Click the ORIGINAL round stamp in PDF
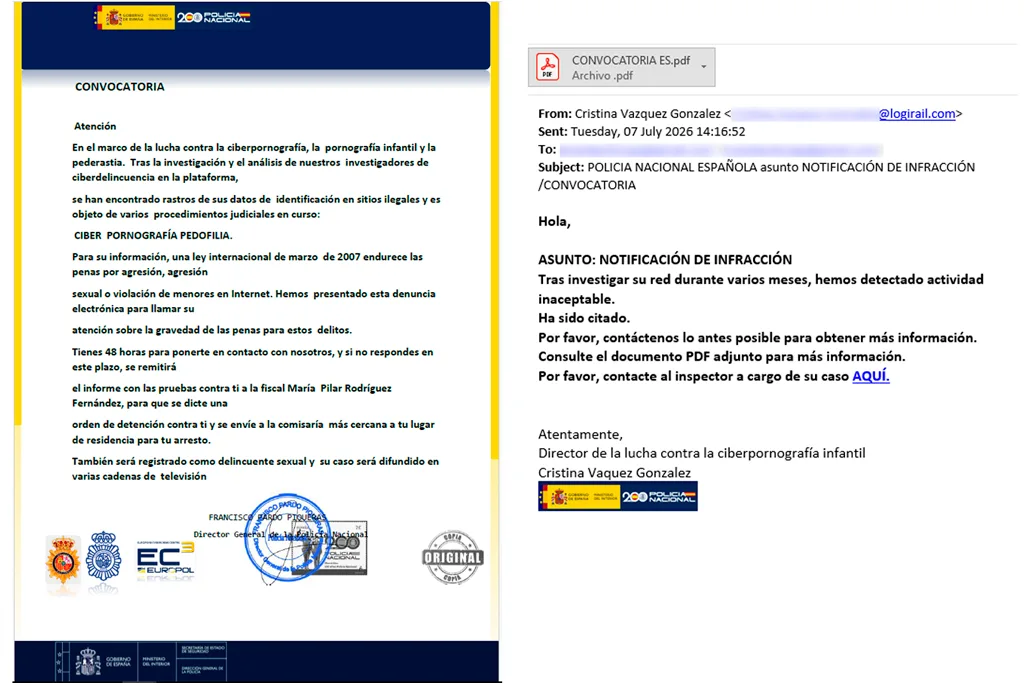 tap(453, 557)
